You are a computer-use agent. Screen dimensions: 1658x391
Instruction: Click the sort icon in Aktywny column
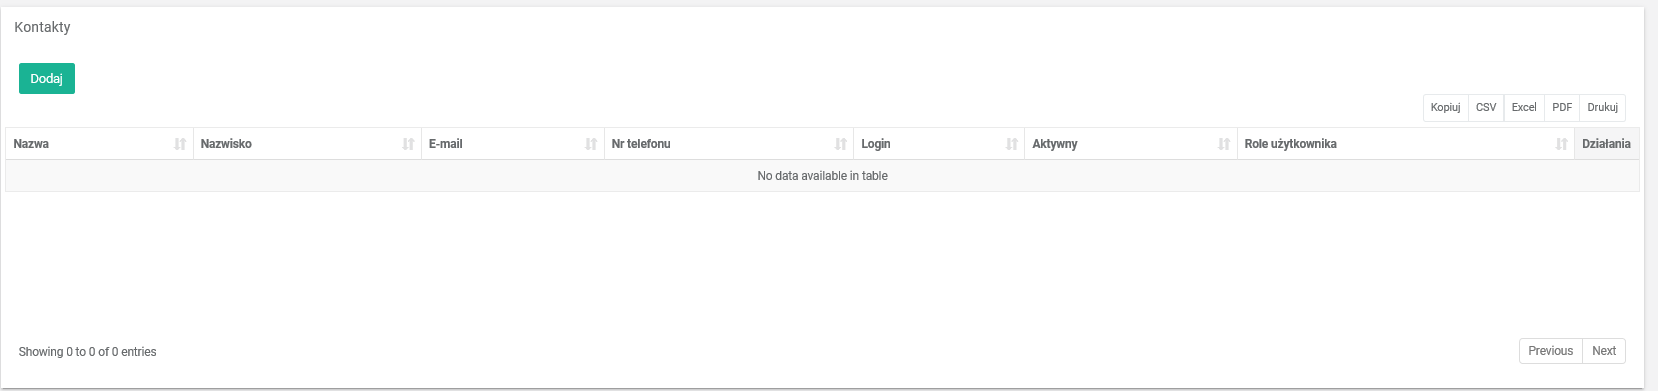tap(1224, 144)
